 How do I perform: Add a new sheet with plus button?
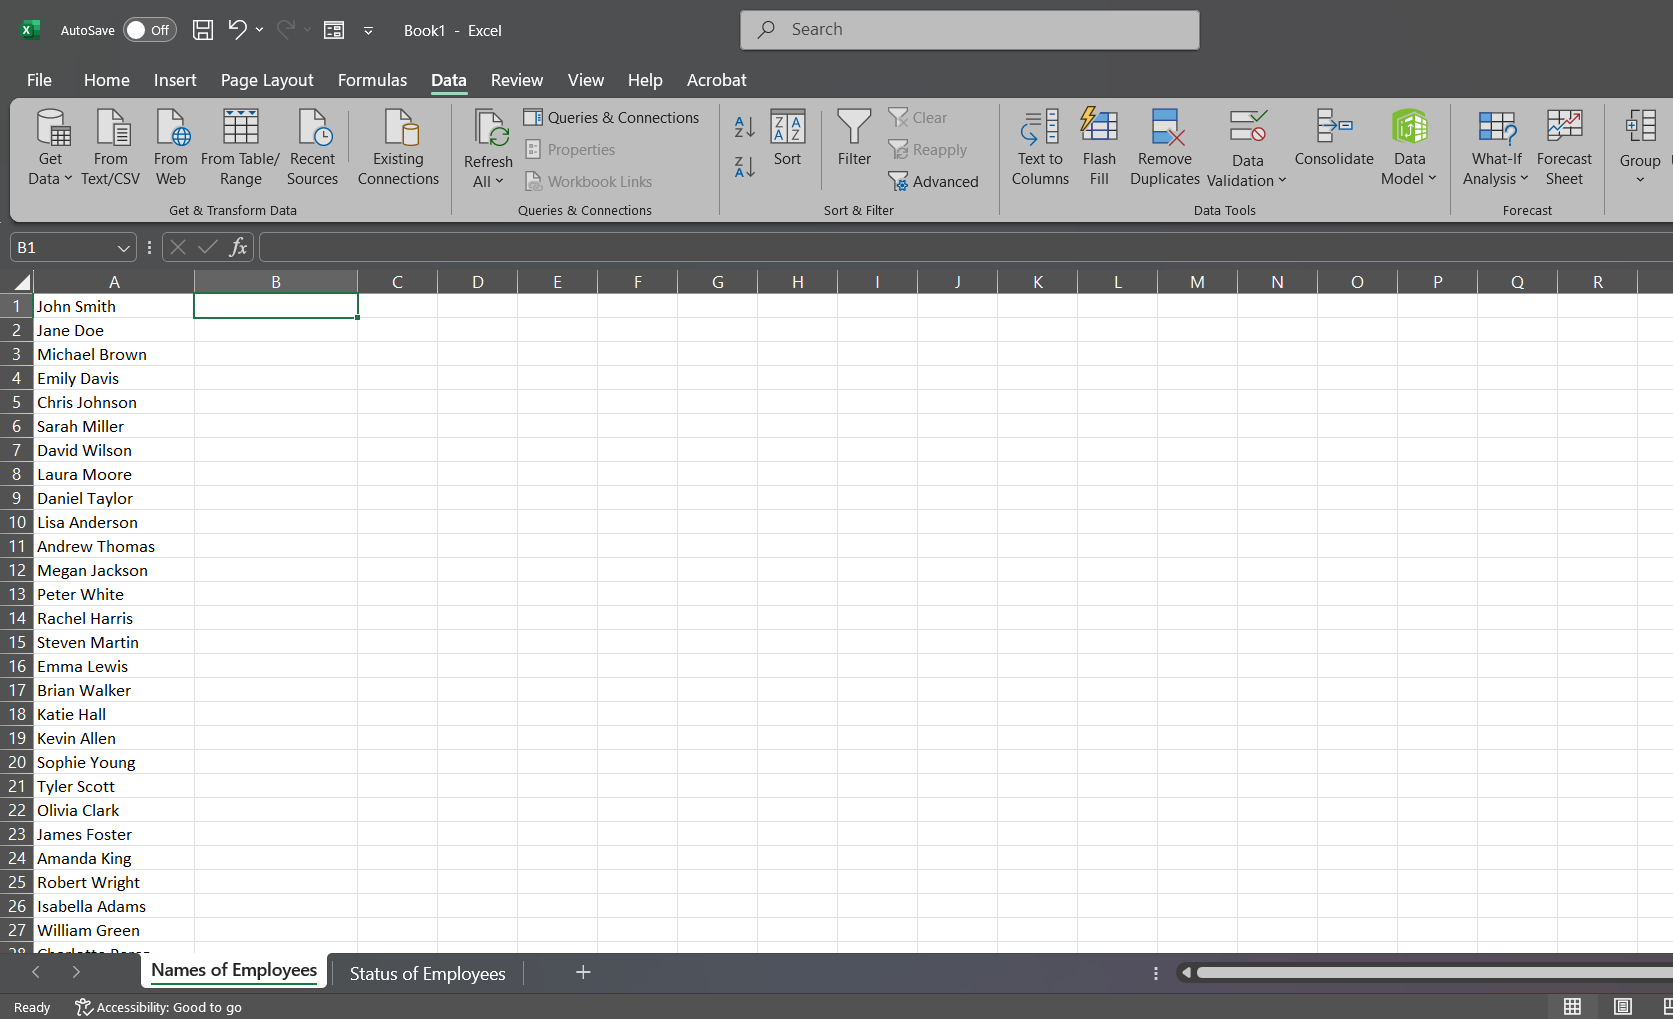pyautogui.click(x=583, y=972)
